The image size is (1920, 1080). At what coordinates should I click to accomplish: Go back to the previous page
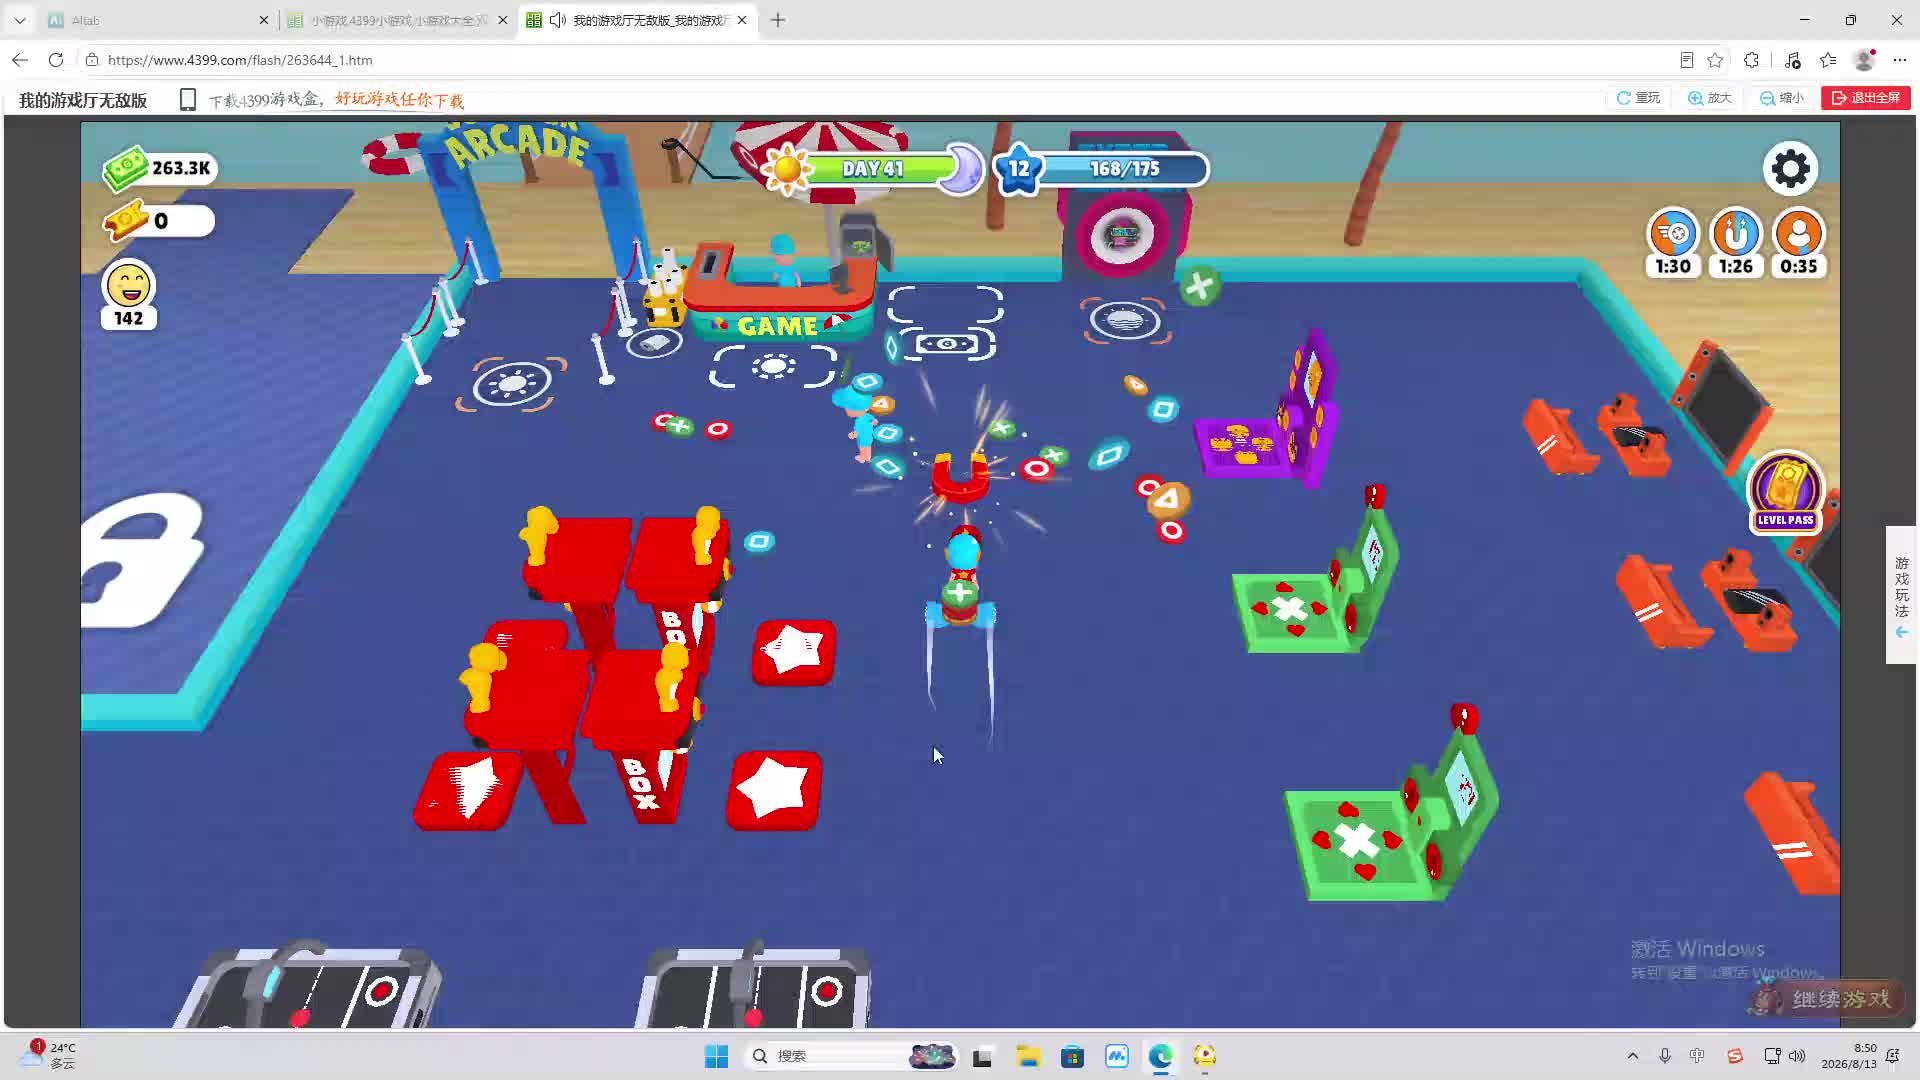pos(20,60)
